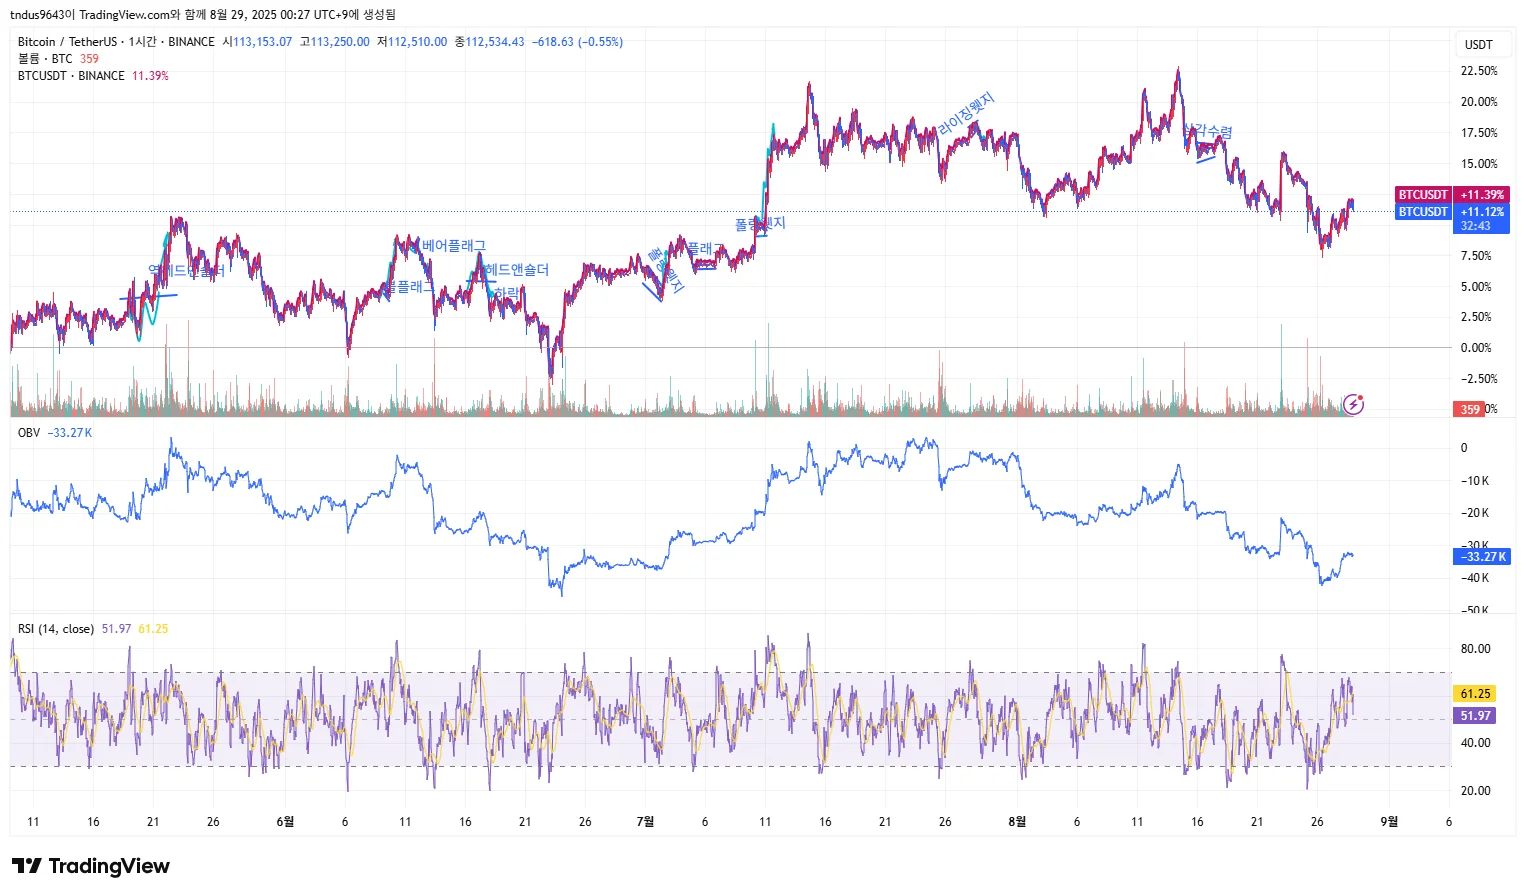This screenshot has width=1526, height=896.
Task: Click the red 359 volume axis label
Action: coord(1469,409)
